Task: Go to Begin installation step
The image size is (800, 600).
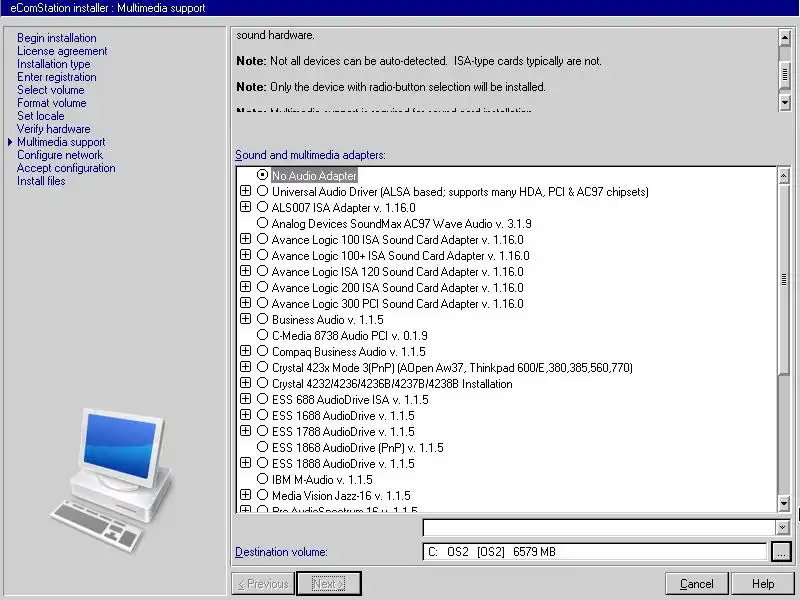Action: 57,38
